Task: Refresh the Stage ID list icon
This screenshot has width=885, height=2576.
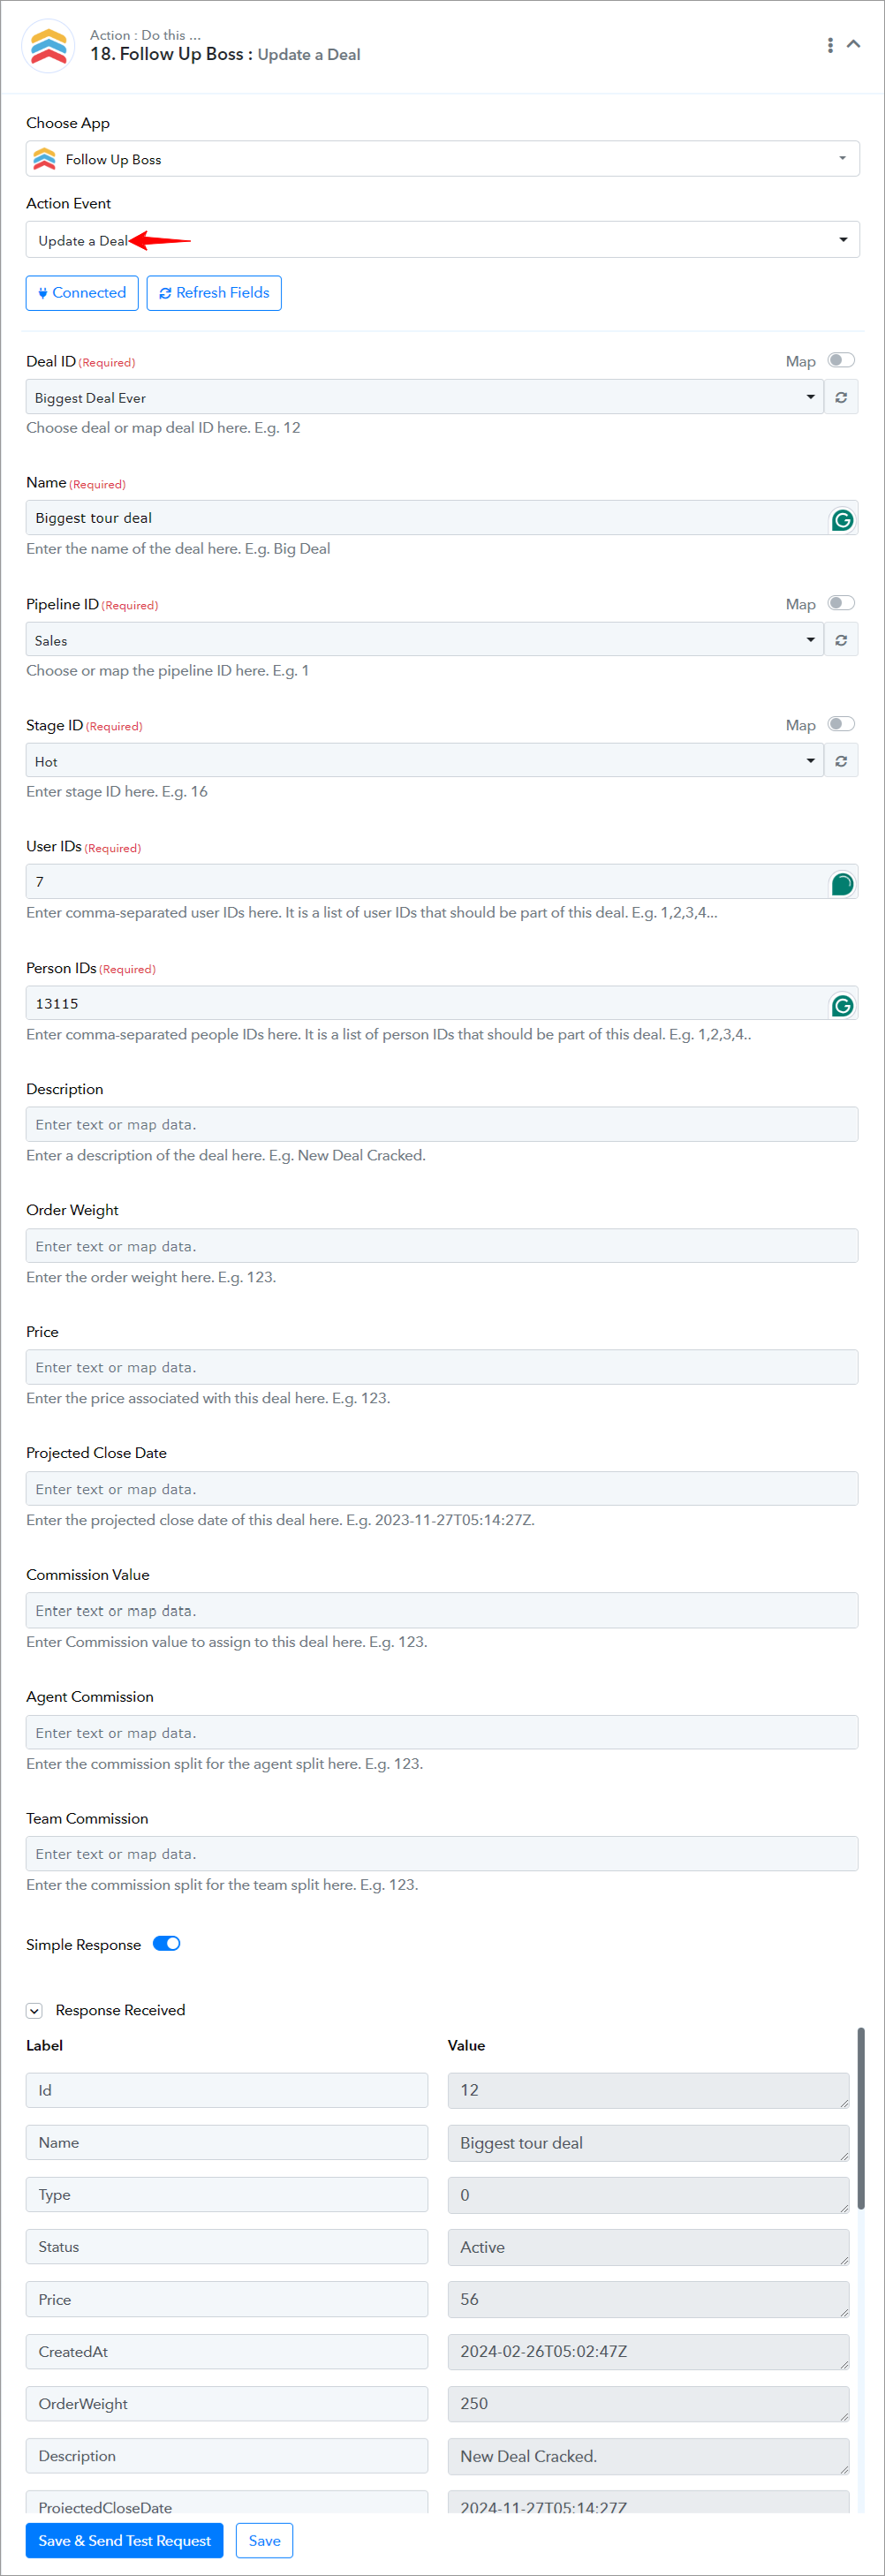Action: (841, 761)
